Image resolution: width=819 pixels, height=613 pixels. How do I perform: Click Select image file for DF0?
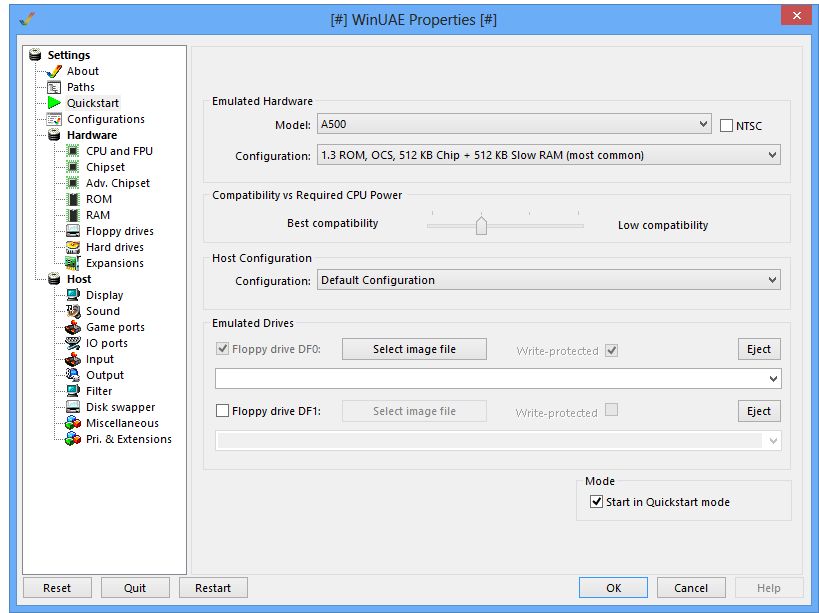click(x=414, y=349)
